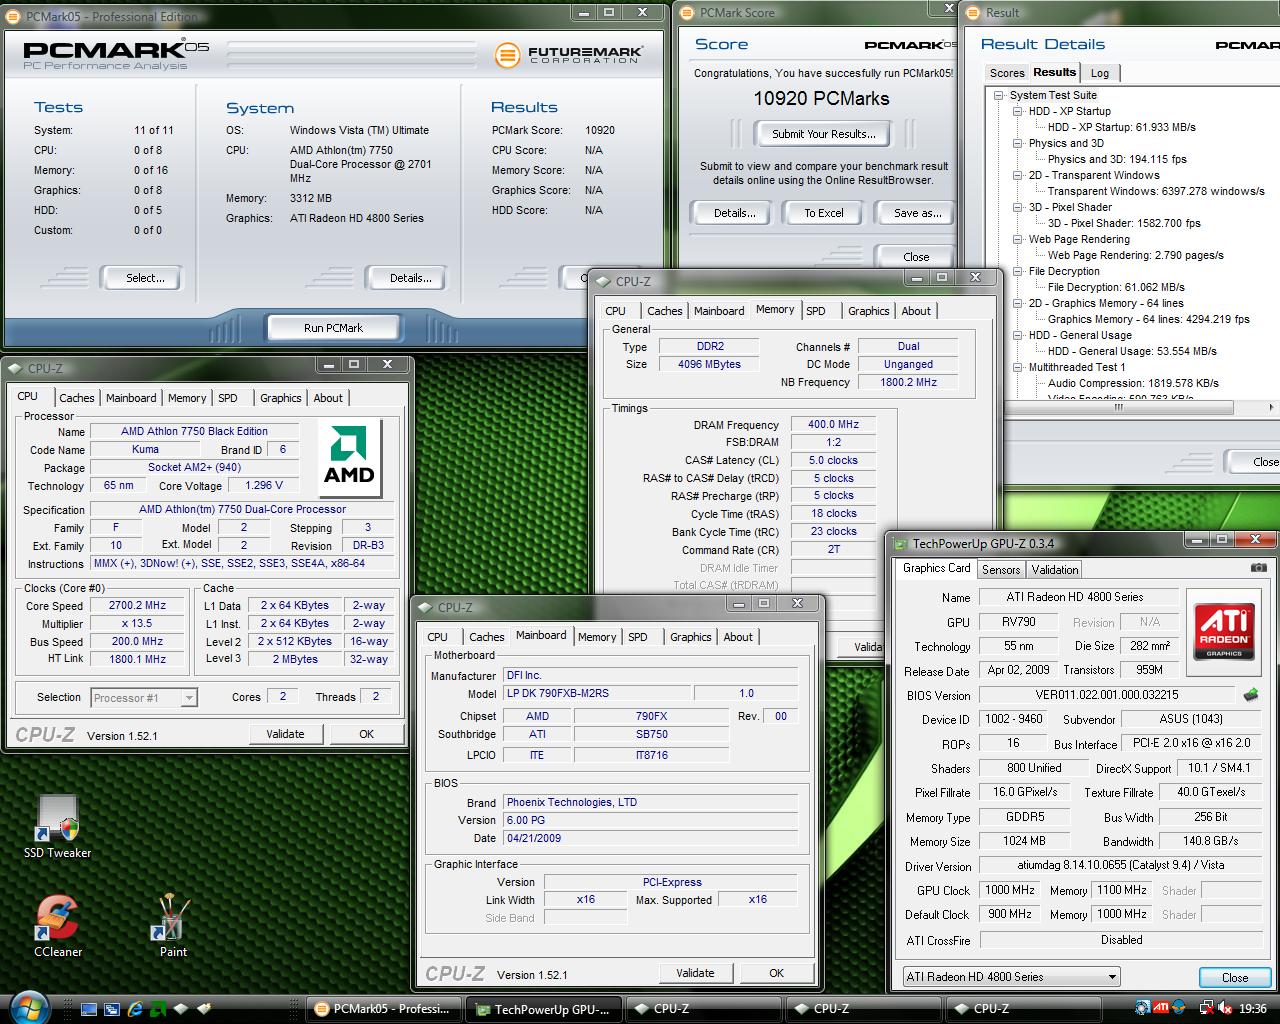Viewport: 1280px width, 1024px height.
Task: Click the Windows Start orb
Action: [x=27, y=1008]
